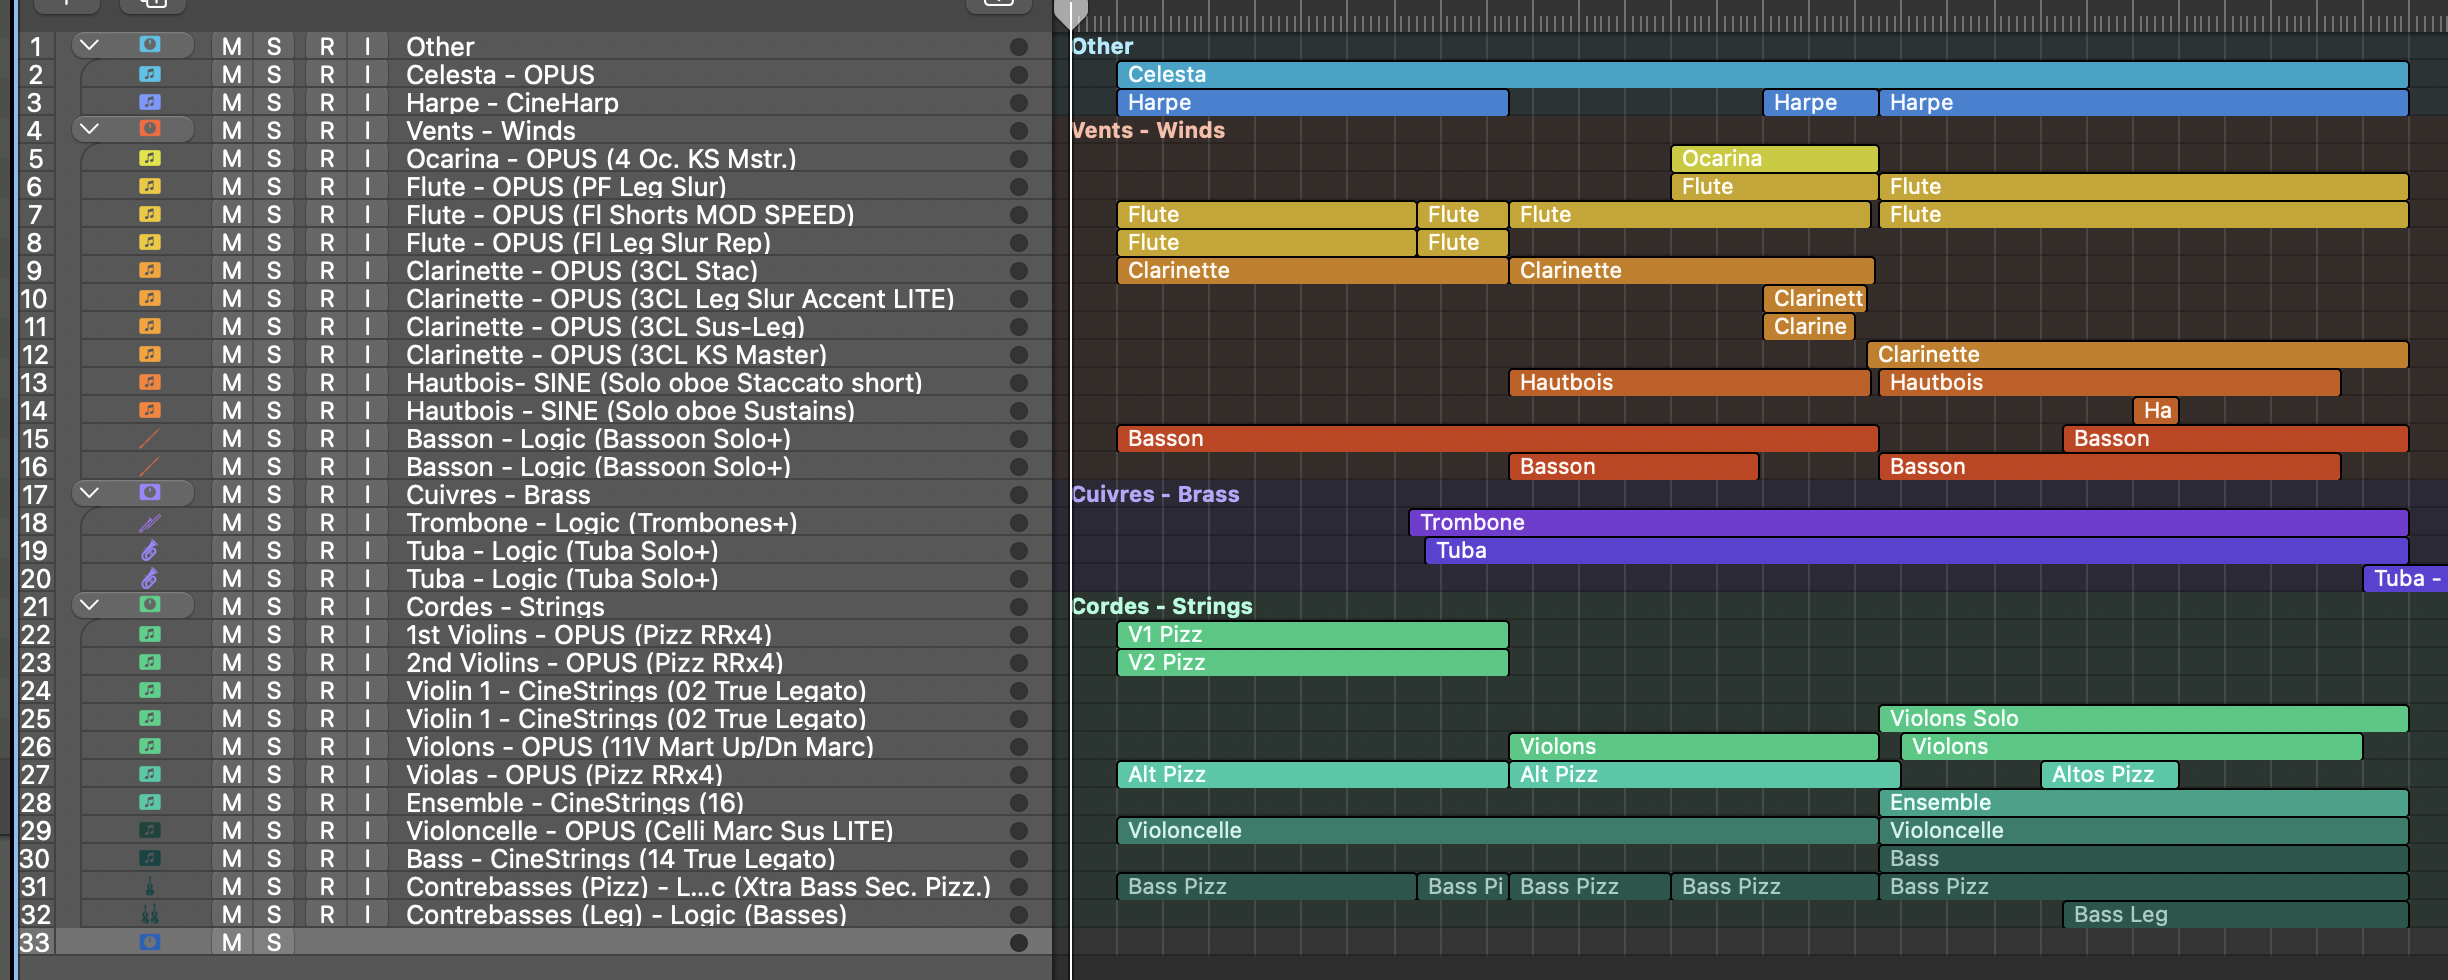Select the track name 'Hautbois - SINE (Solo oboe Sustains)'
The width and height of the screenshot is (2448, 980).
click(630, 411)
